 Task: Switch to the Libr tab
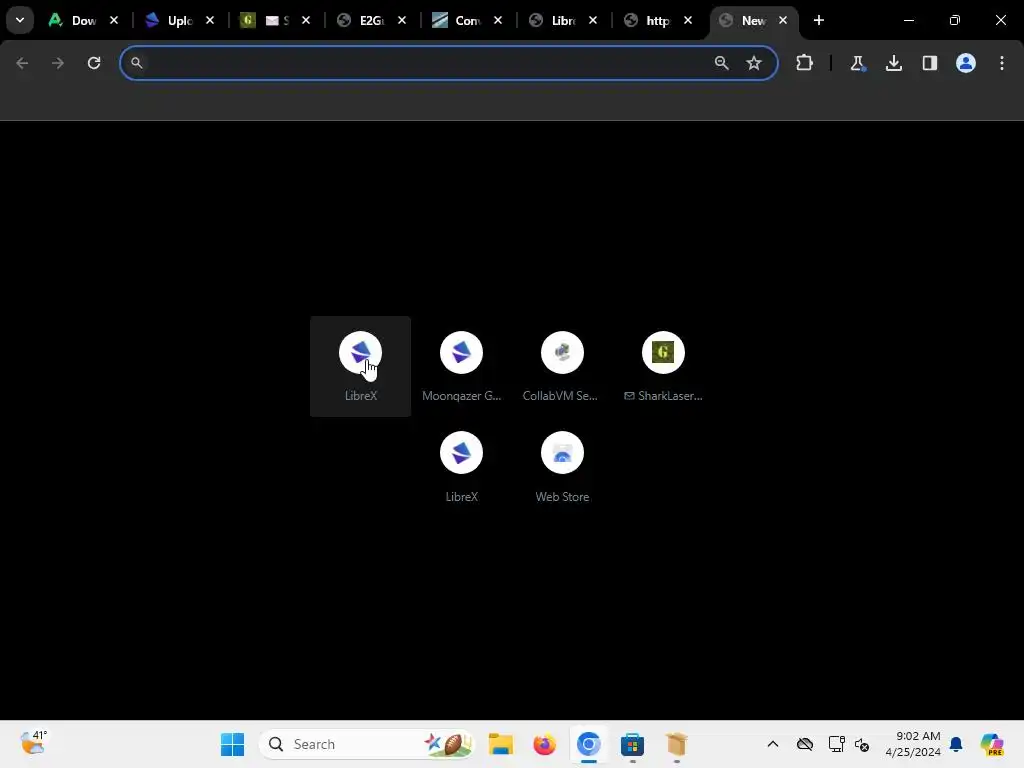[552, 20]
